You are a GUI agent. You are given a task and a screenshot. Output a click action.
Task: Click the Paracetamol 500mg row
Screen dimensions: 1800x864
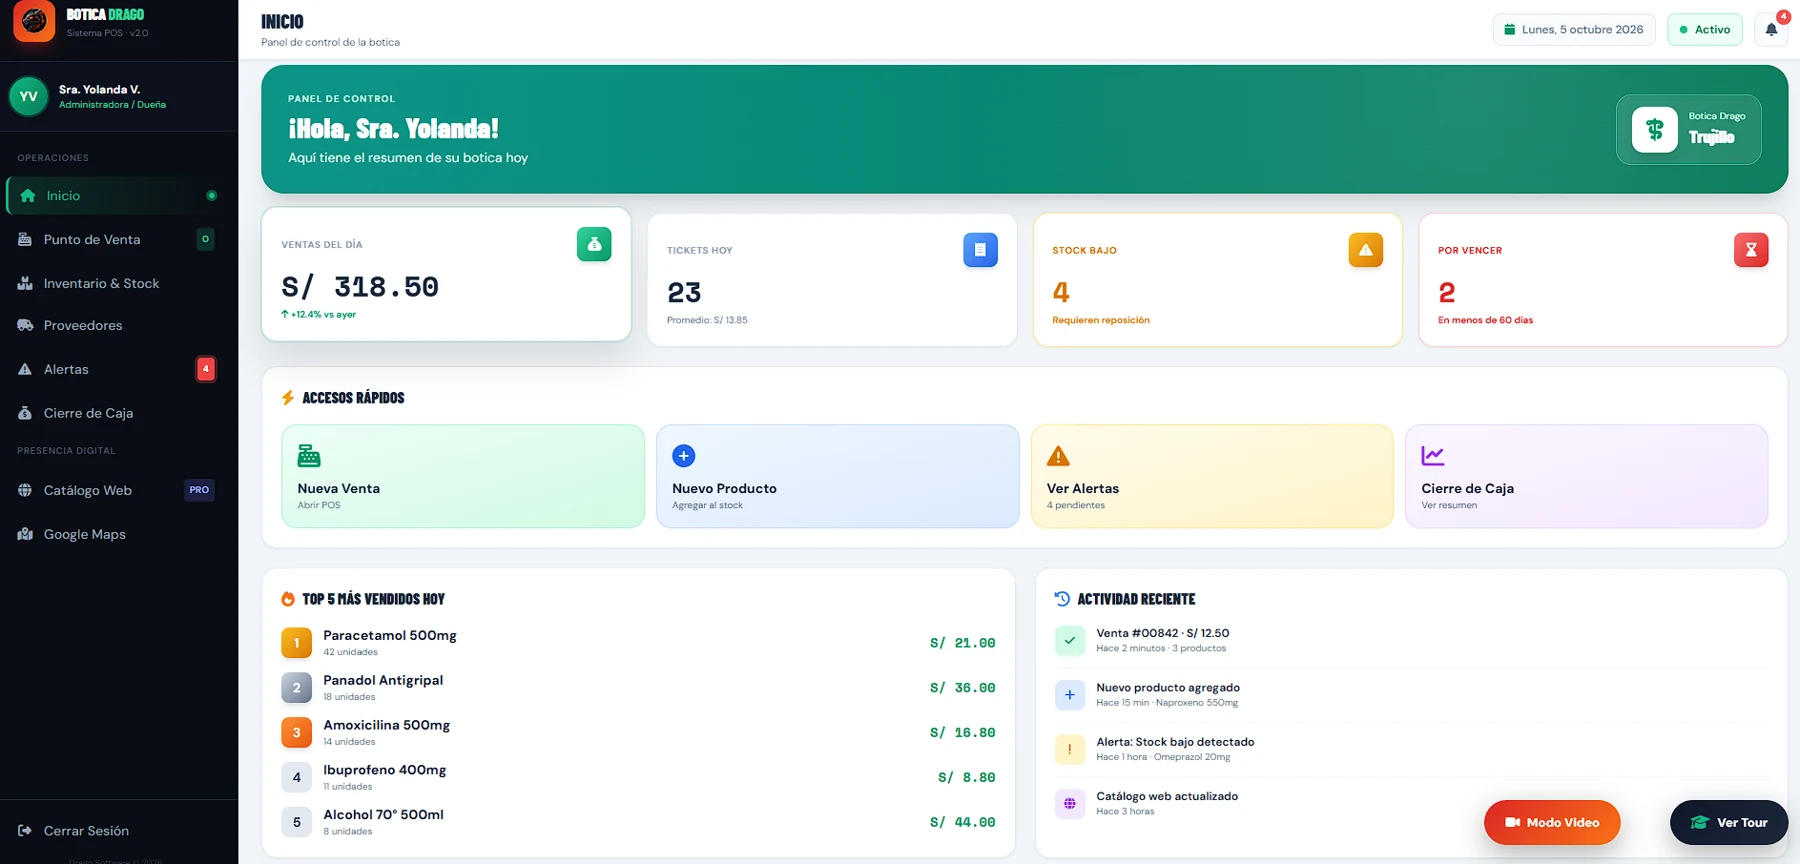tap(638, 642)
